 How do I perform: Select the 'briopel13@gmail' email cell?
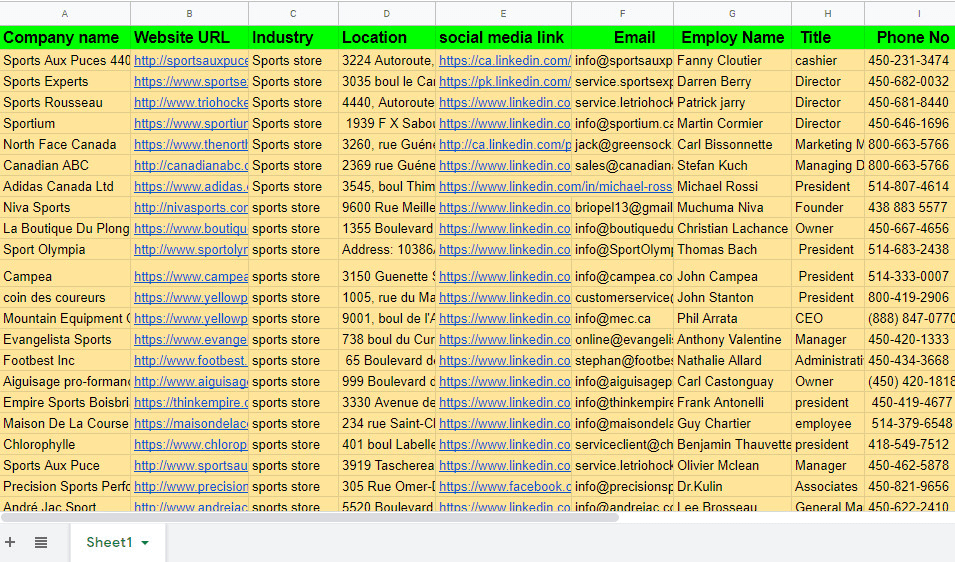pyautogui.click(x=622, y=208)
